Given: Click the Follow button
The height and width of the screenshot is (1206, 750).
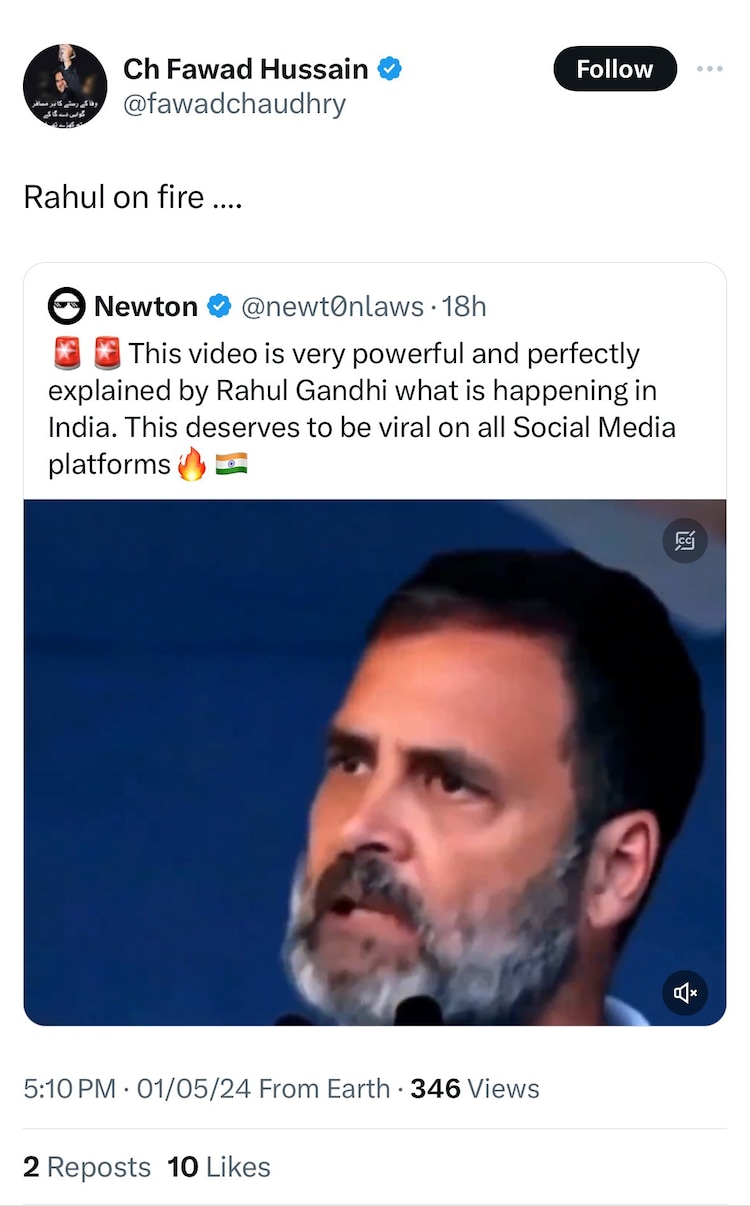Looking at the screenshot, I should 614,69.
